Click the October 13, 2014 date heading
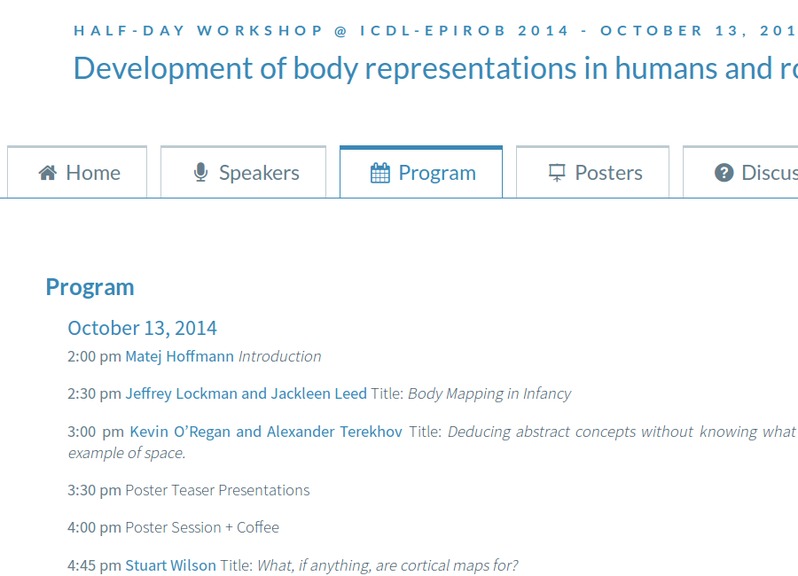The height and width of the screenshot is (576, 798). [142, 328]
